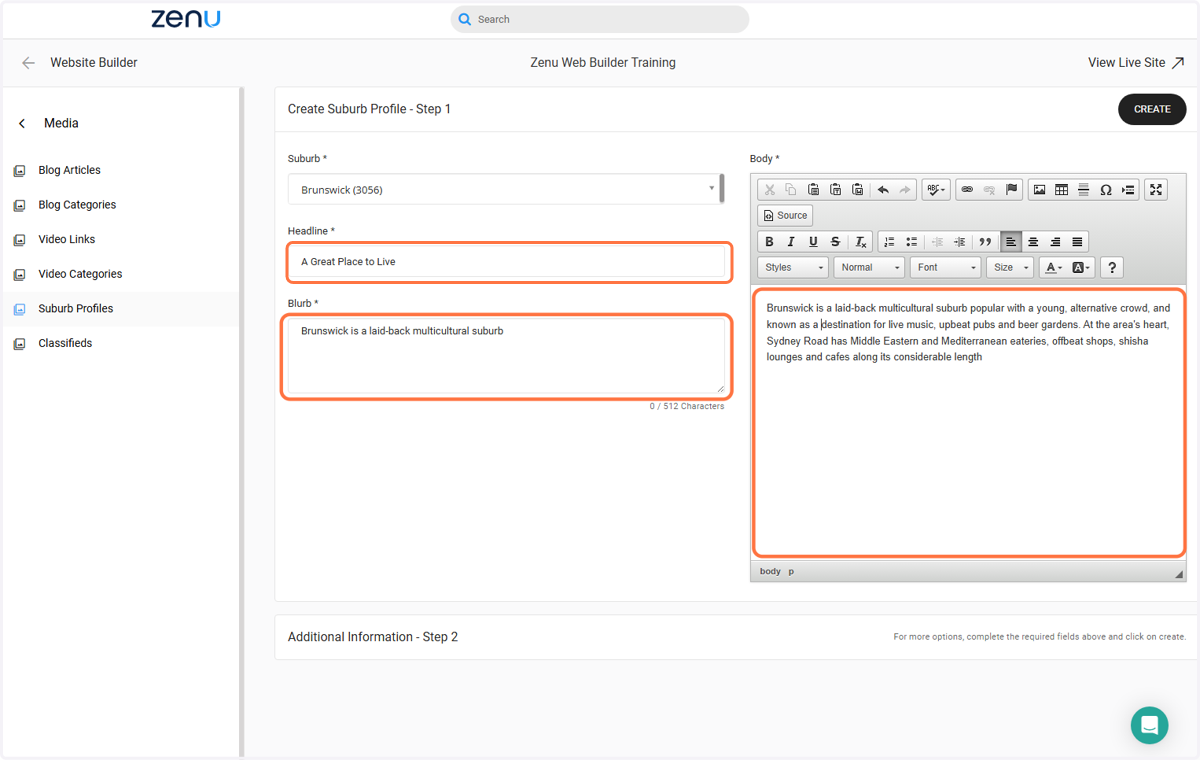Click the increase indent icon
The height and width of the screenshot is (760, 1200).
tap(959, 242)
